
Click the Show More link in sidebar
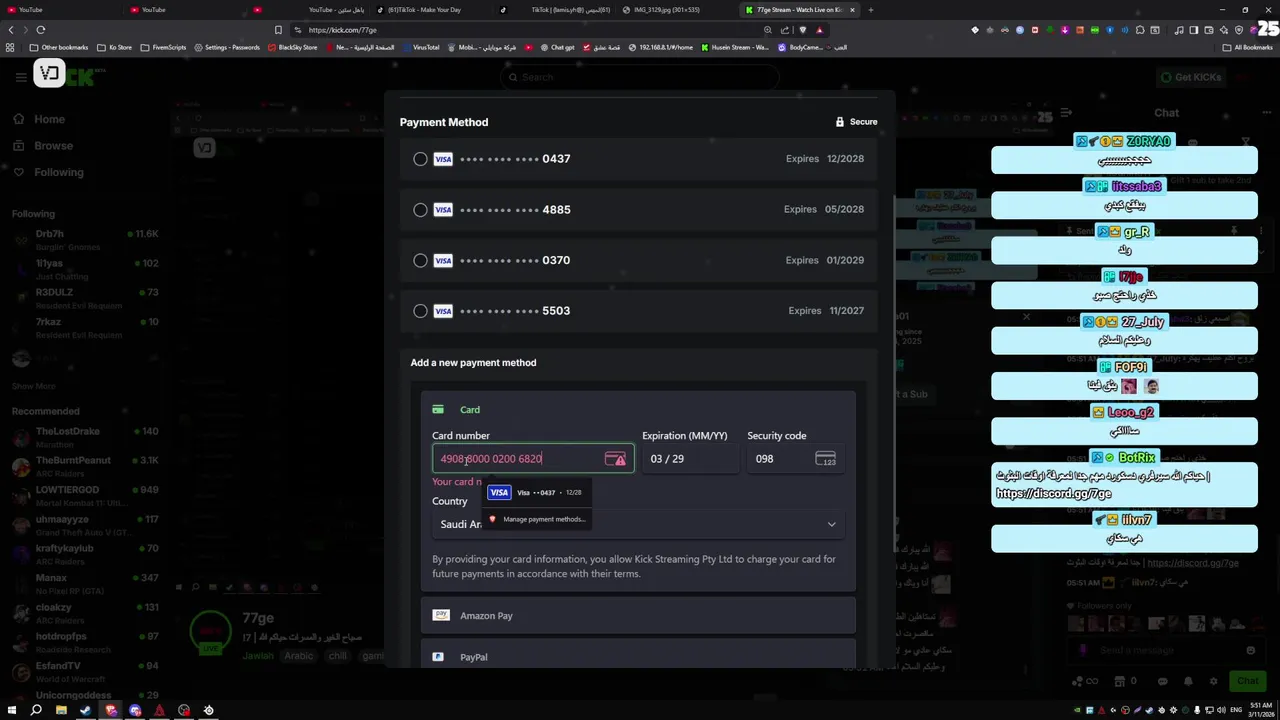pos(33,386)
